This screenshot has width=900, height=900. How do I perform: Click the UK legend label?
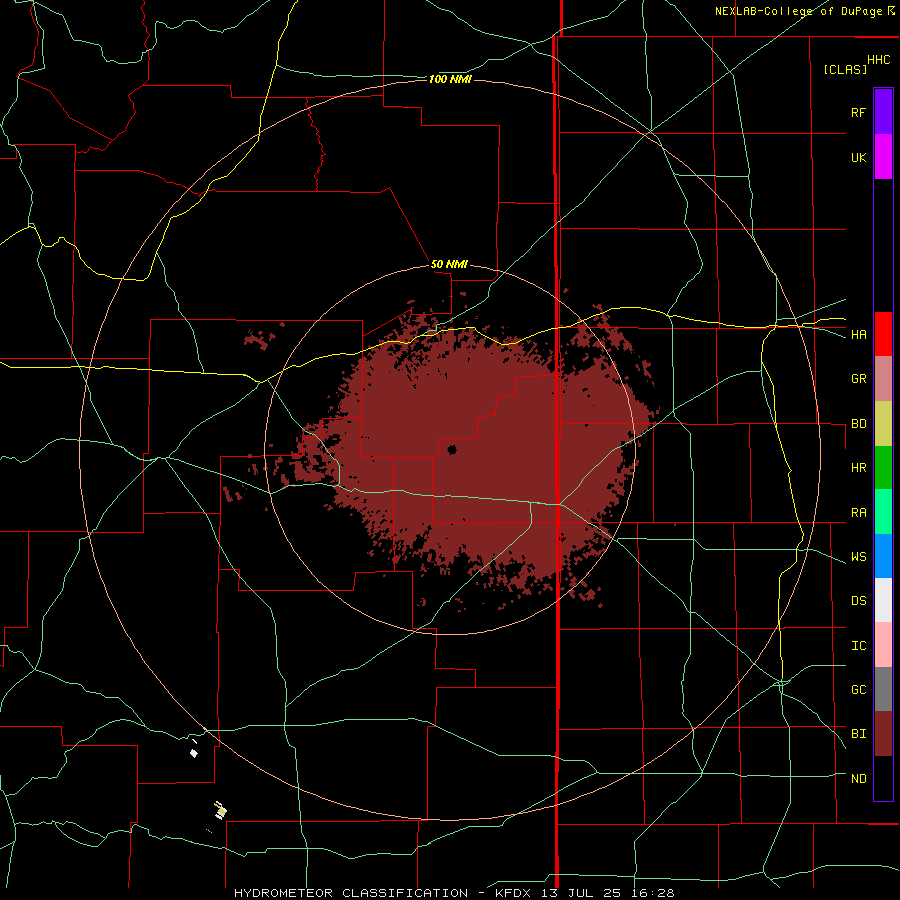click(858, 157)
